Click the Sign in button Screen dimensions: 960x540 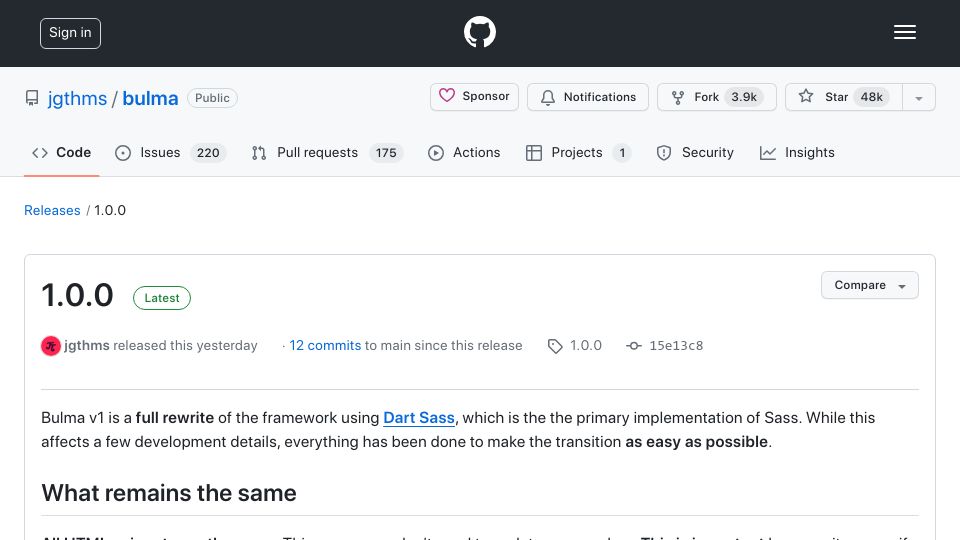[70, 33]
